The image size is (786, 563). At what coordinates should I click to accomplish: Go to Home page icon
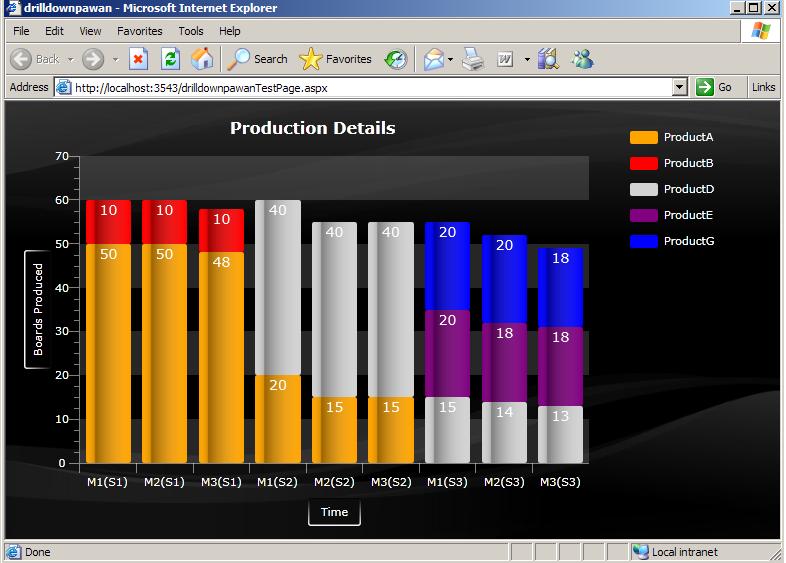202,59
